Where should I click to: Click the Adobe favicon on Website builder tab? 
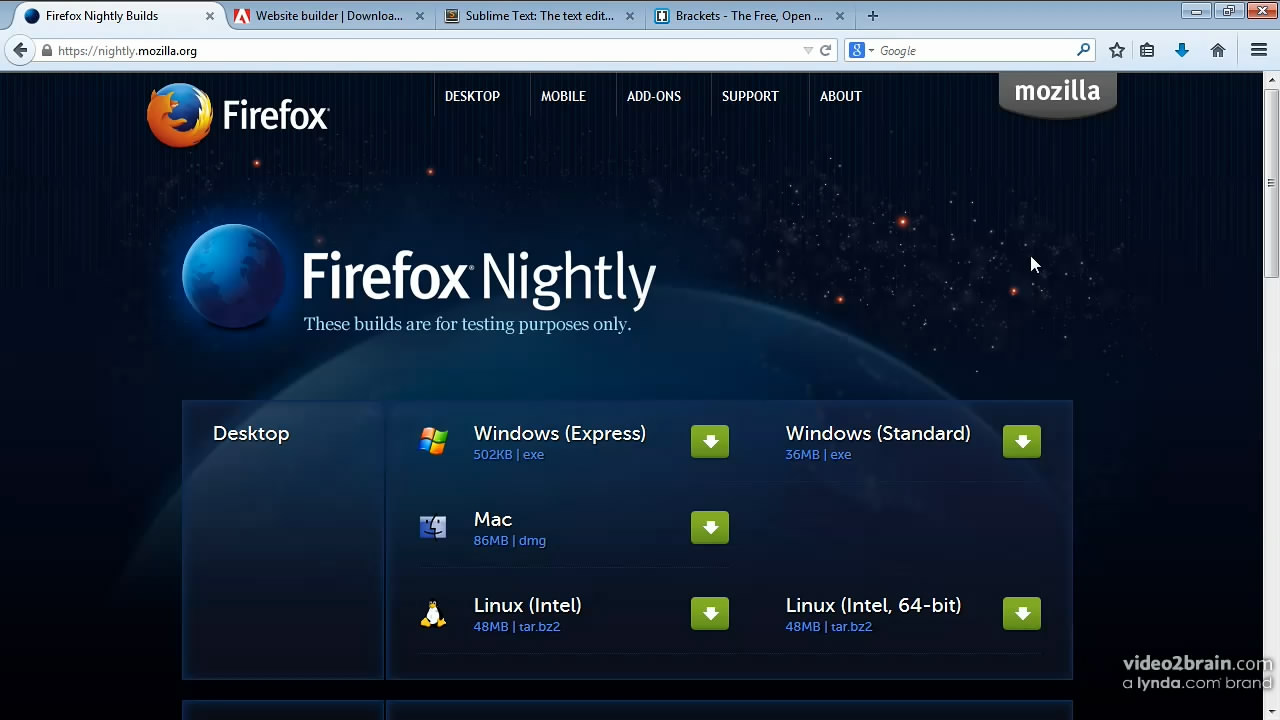242,16
